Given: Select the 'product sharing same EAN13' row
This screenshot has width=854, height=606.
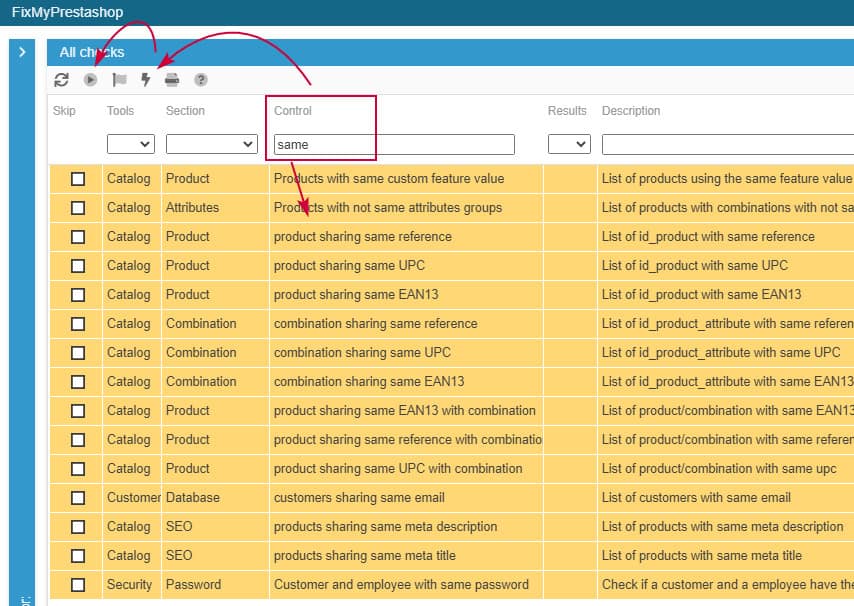Looking at the screenshot, I should click(x=356, y=295).
